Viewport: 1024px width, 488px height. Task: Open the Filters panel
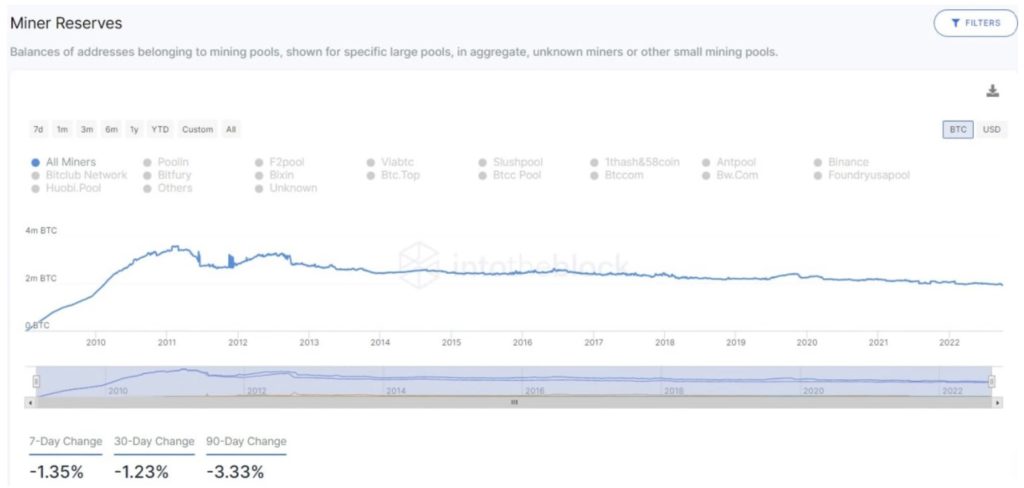tap(975, 22)
